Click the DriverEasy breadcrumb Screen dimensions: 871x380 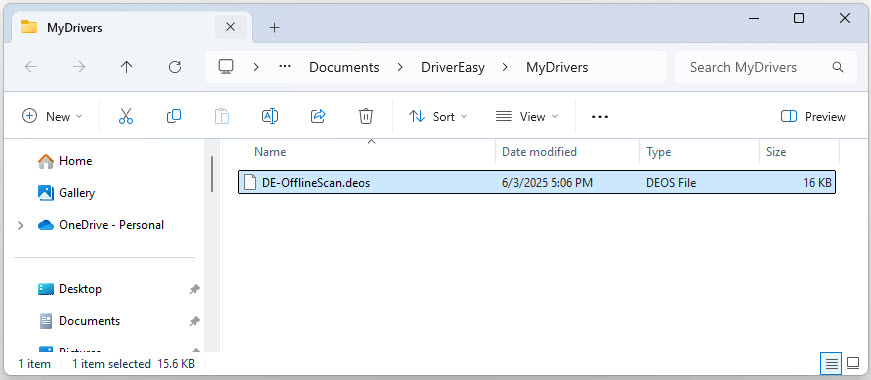453,67
